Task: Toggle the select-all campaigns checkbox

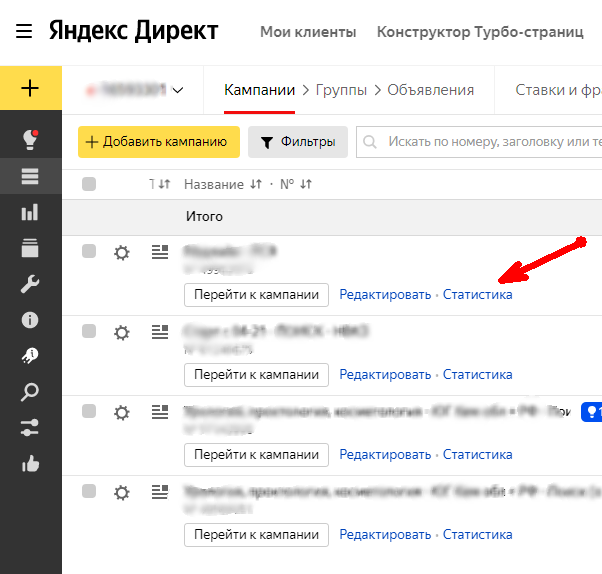Action: pyautogui.click(x=89, y=184)
